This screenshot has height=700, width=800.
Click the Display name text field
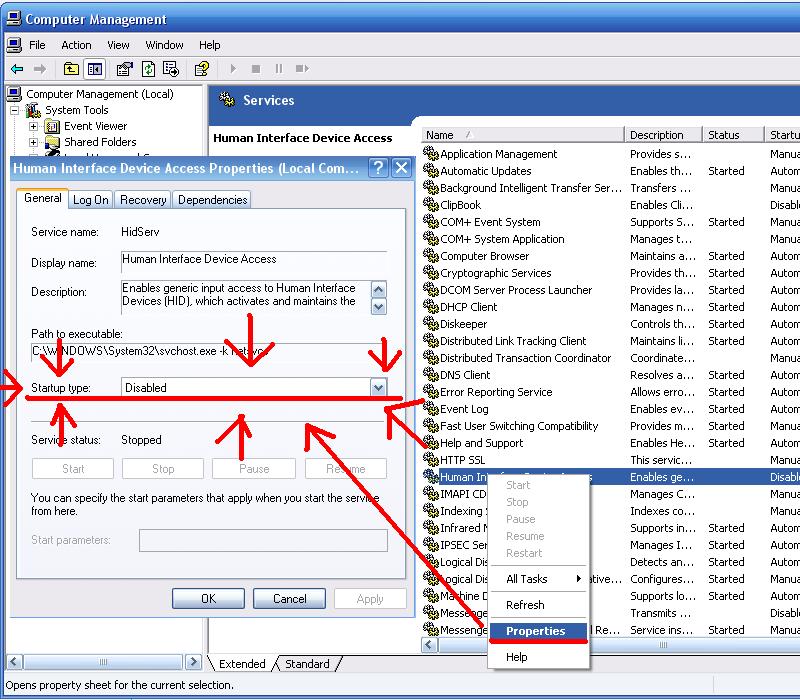pyautogui.click(x=254, y=260)
